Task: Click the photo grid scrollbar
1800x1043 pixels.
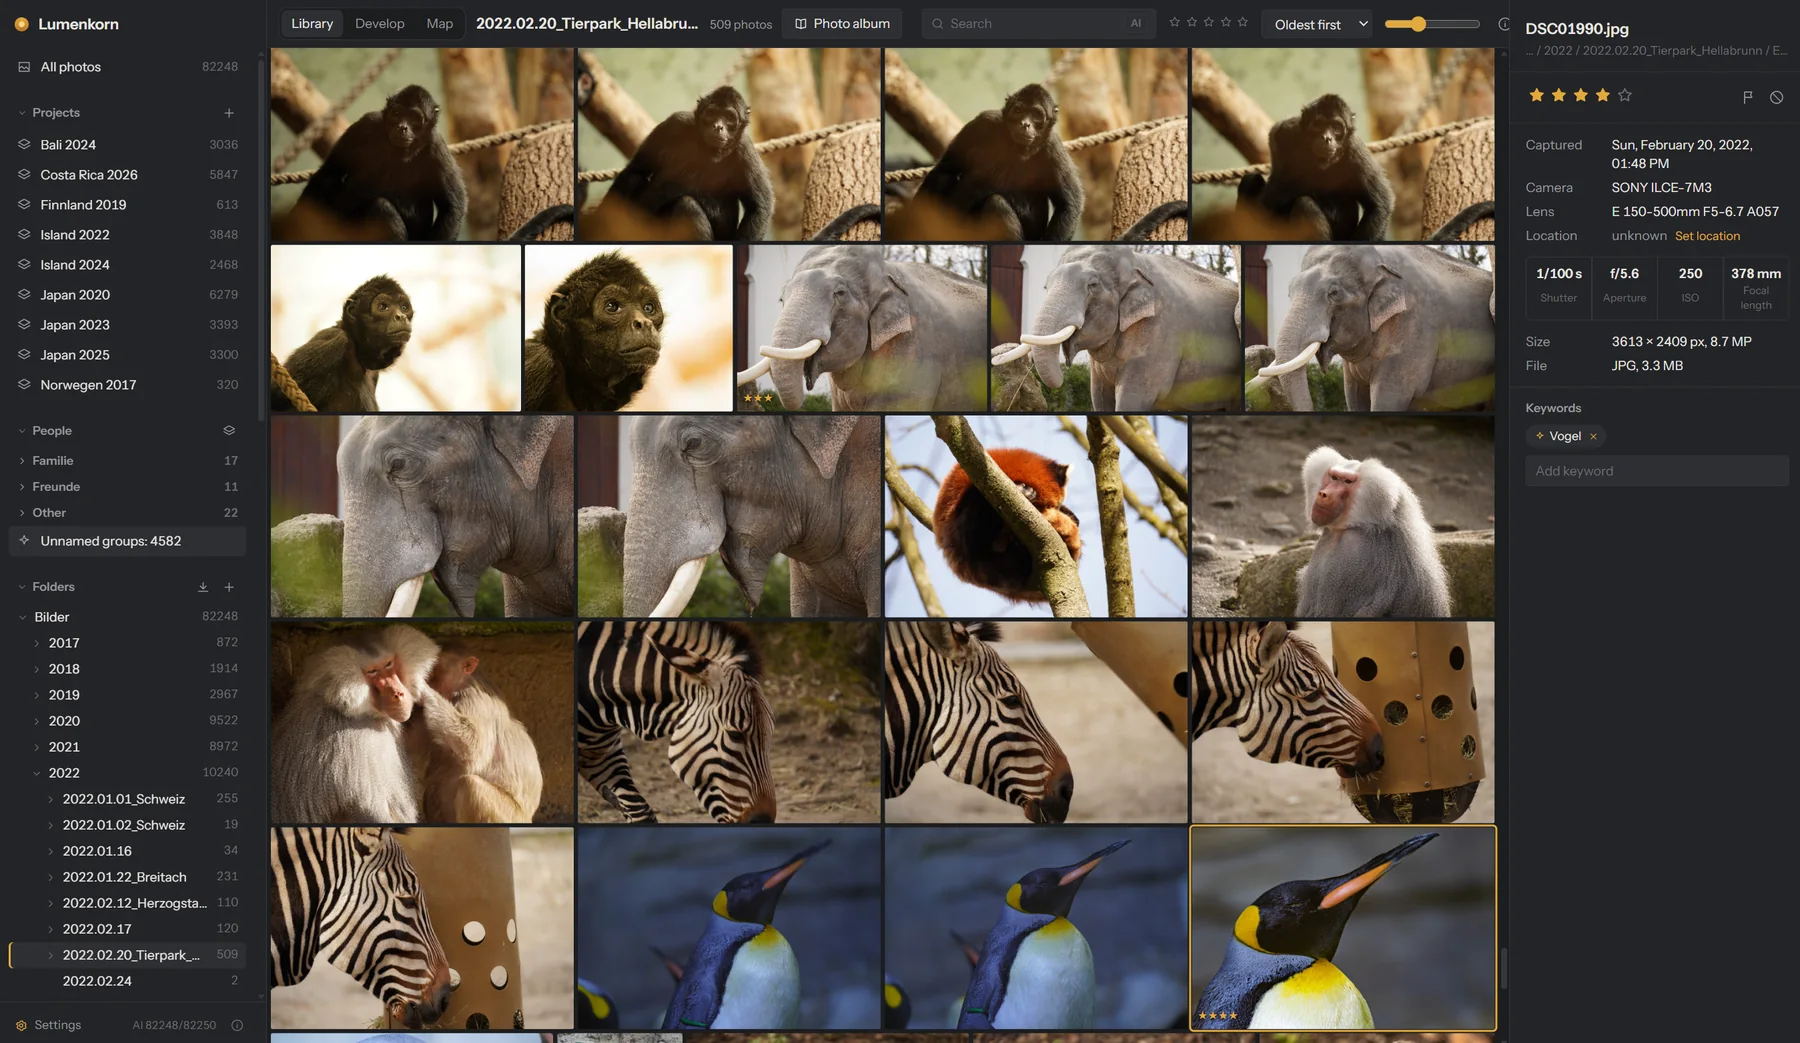Action: pos(1502,968)
